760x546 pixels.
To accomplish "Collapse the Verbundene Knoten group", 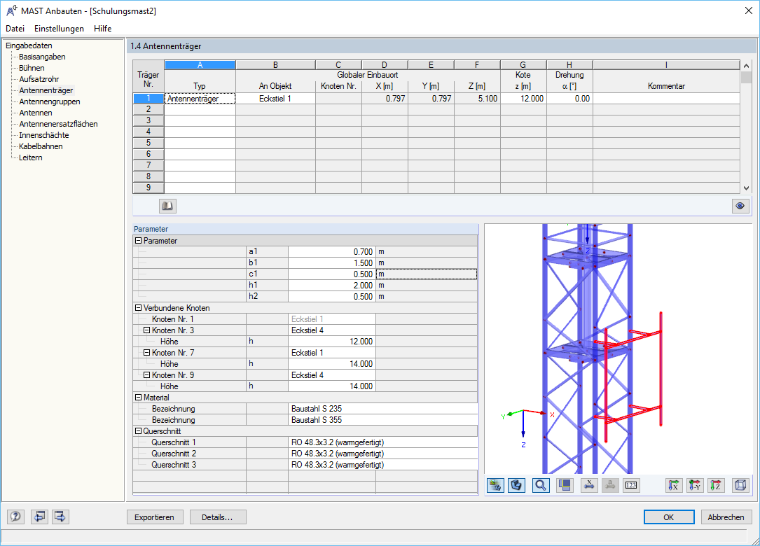I will (x=138, y=308).
